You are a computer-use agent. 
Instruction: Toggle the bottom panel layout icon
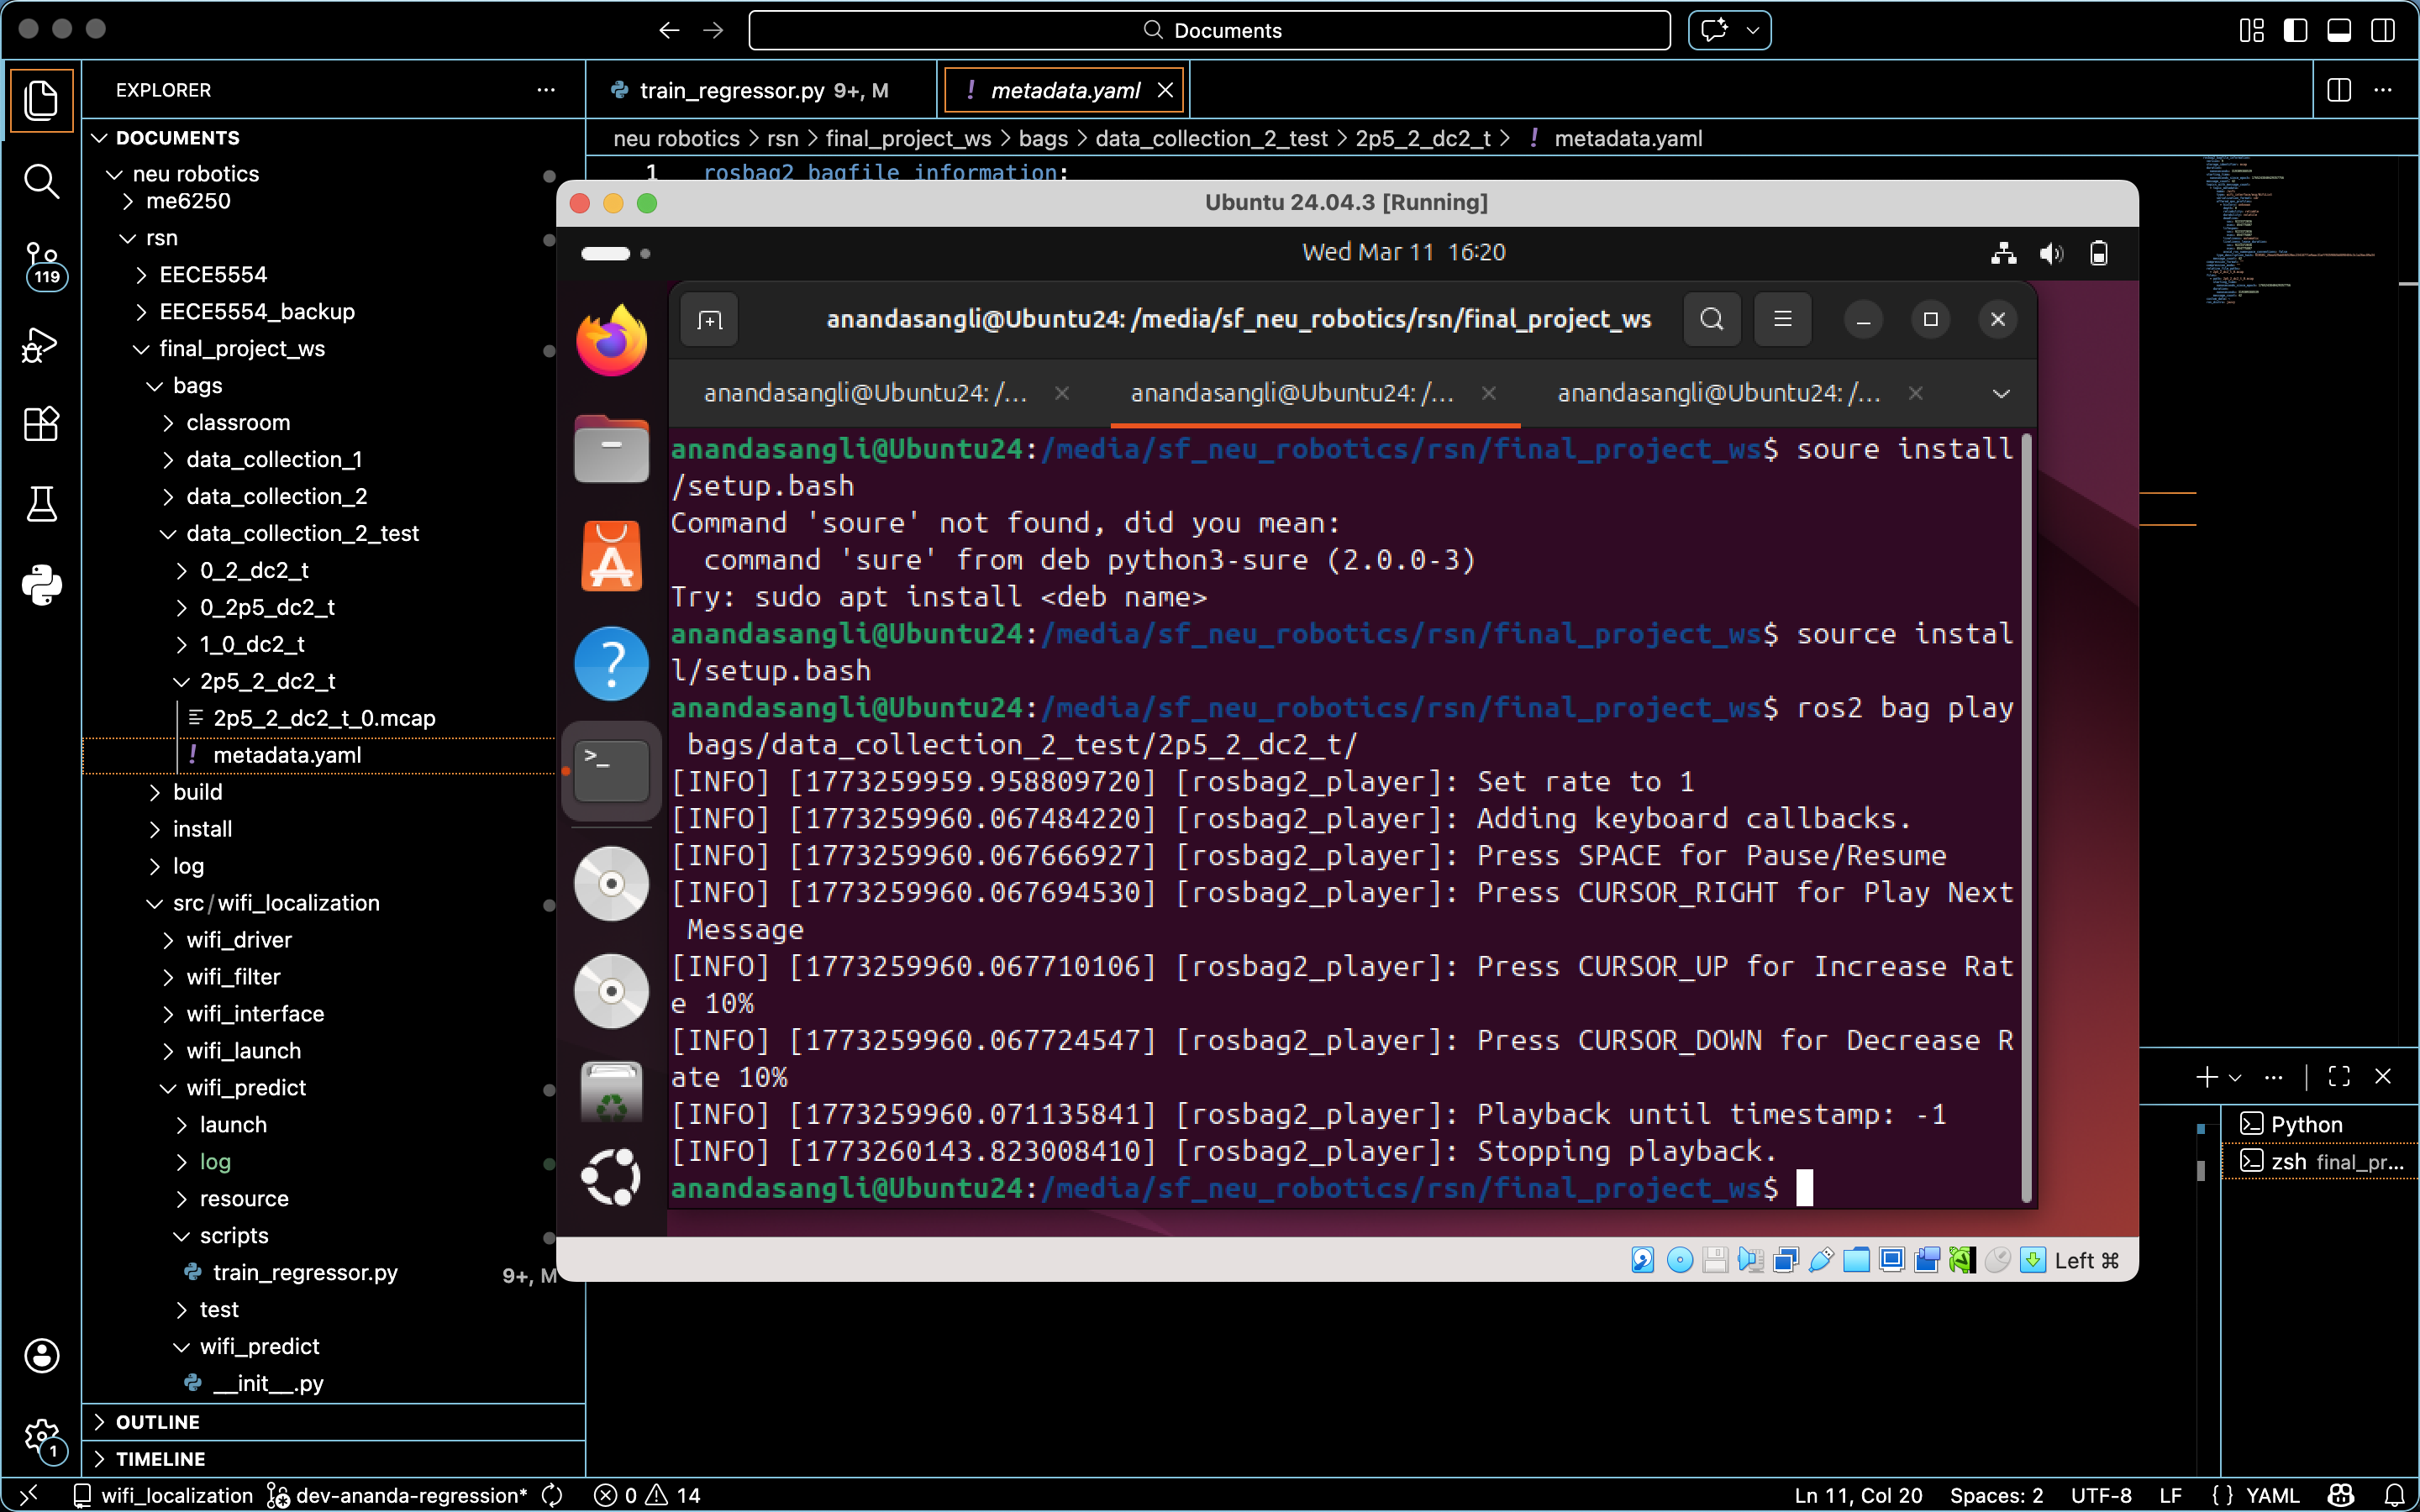(2339, 30)
